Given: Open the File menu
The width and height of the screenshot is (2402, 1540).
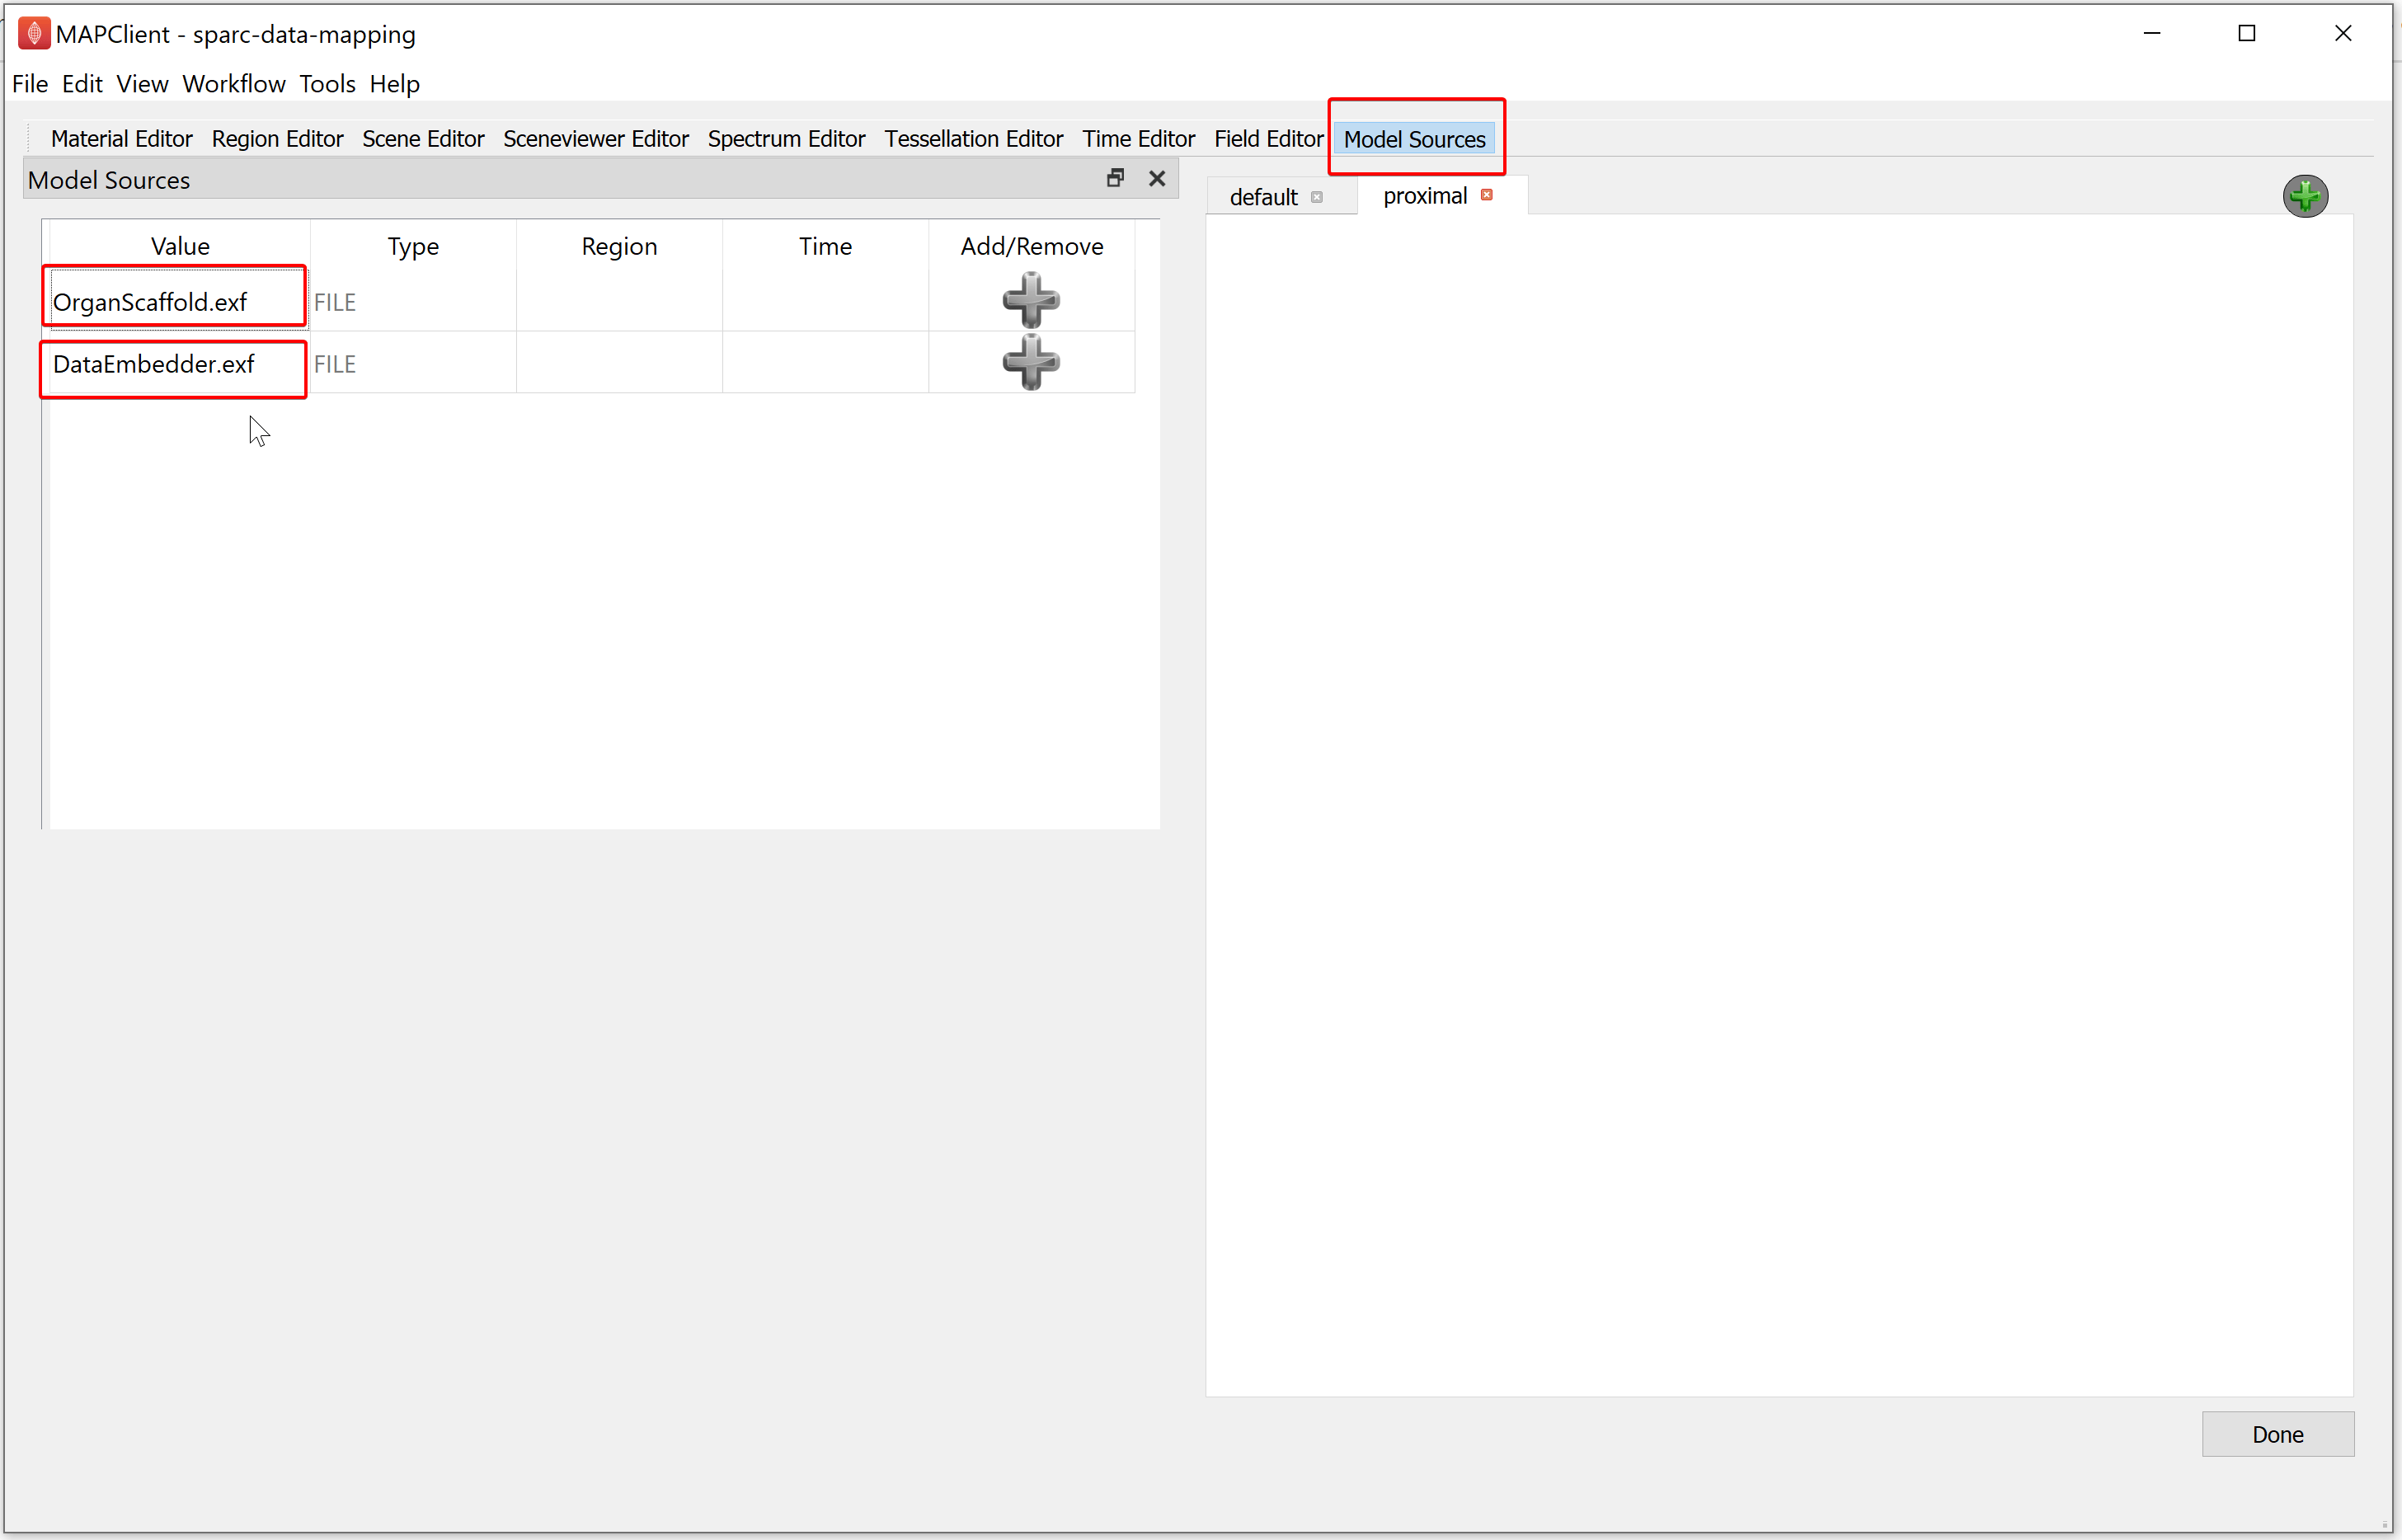Looking at the screenshot, I should point(30,84).
